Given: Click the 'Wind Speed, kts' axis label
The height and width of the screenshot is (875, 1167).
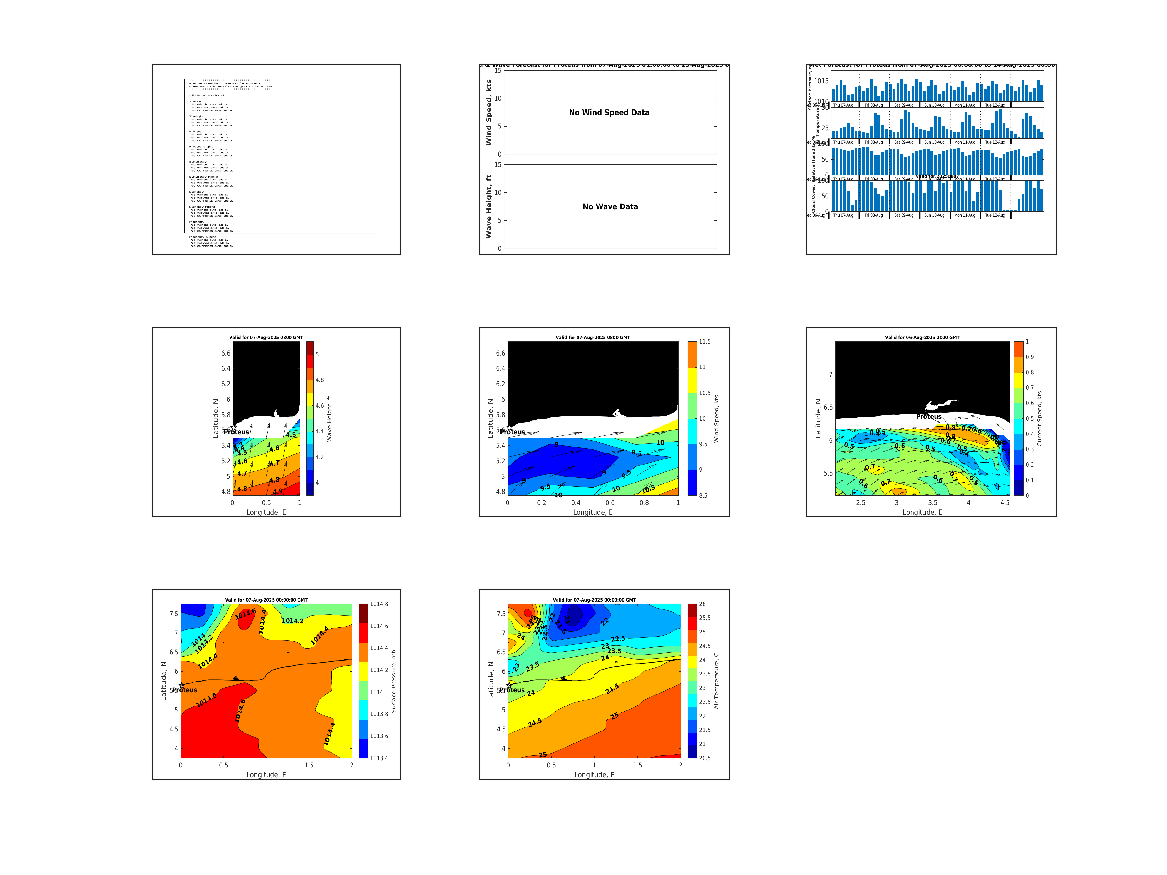Looking at the screenshot, I should tap(489, 112).
